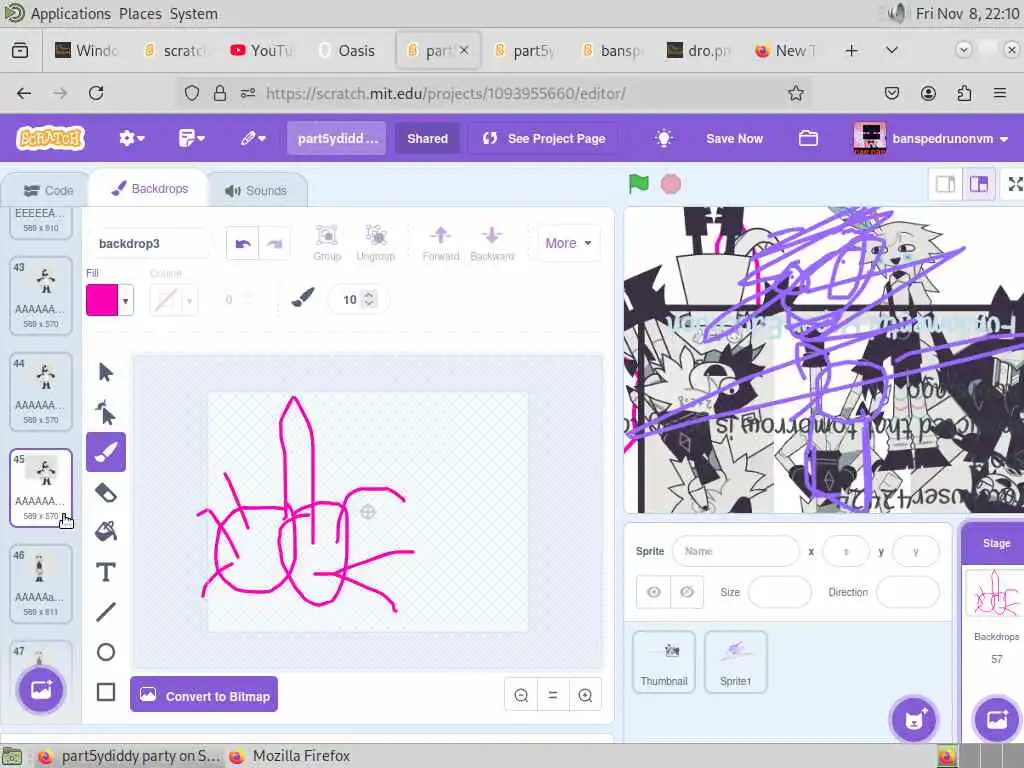Open the File menu dropdown
This screenshot has width=1024, height=768.
tap(191, 138)
